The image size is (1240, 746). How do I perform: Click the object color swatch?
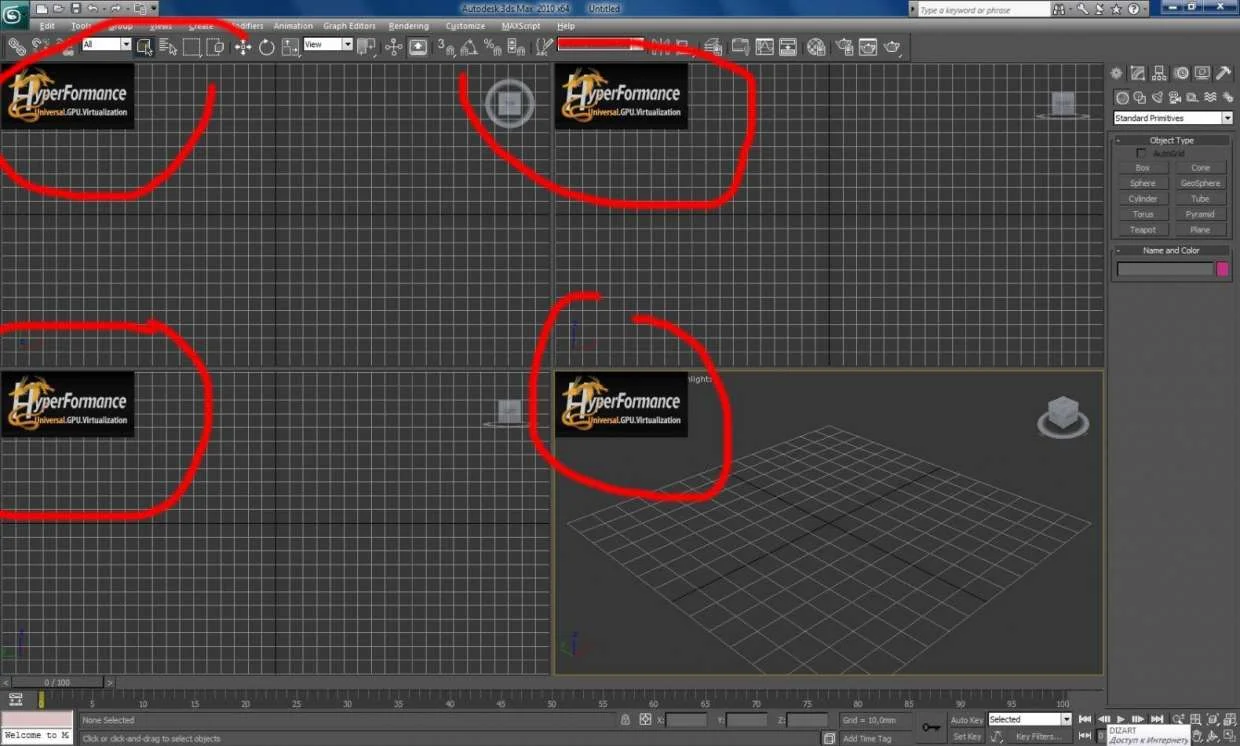point(1222,269)
